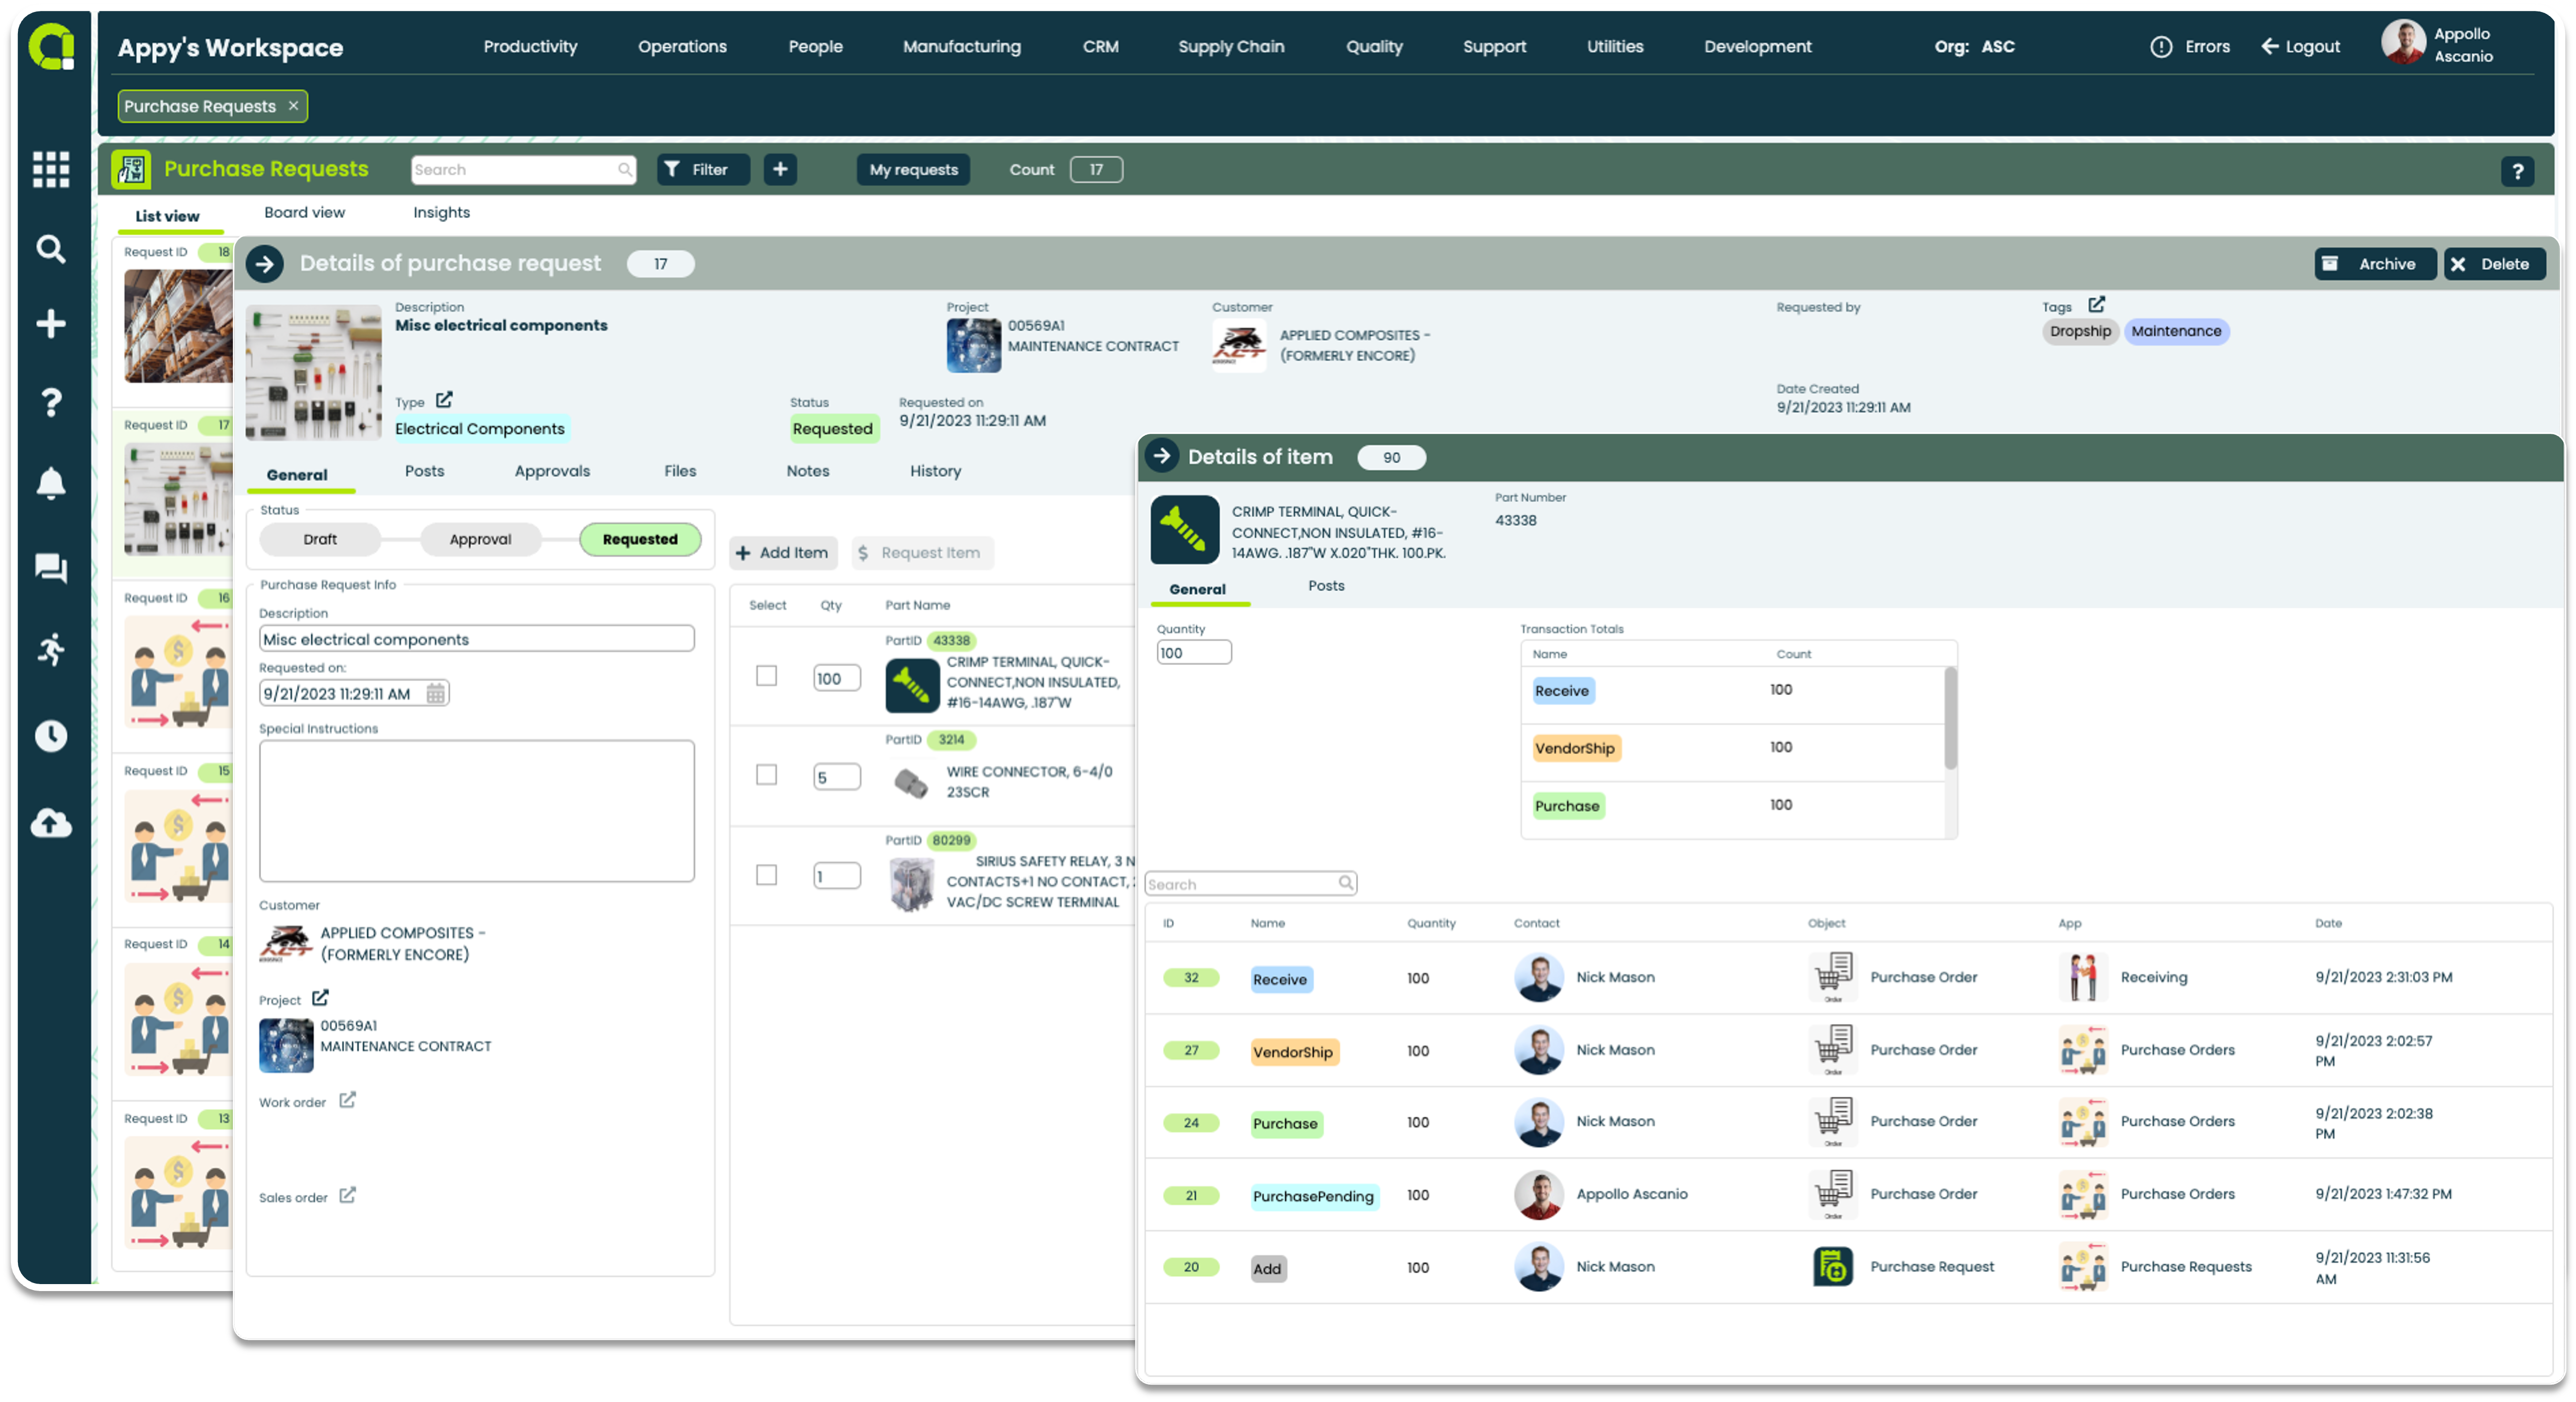Delete this purchase request

click(x=2494, y=264)
